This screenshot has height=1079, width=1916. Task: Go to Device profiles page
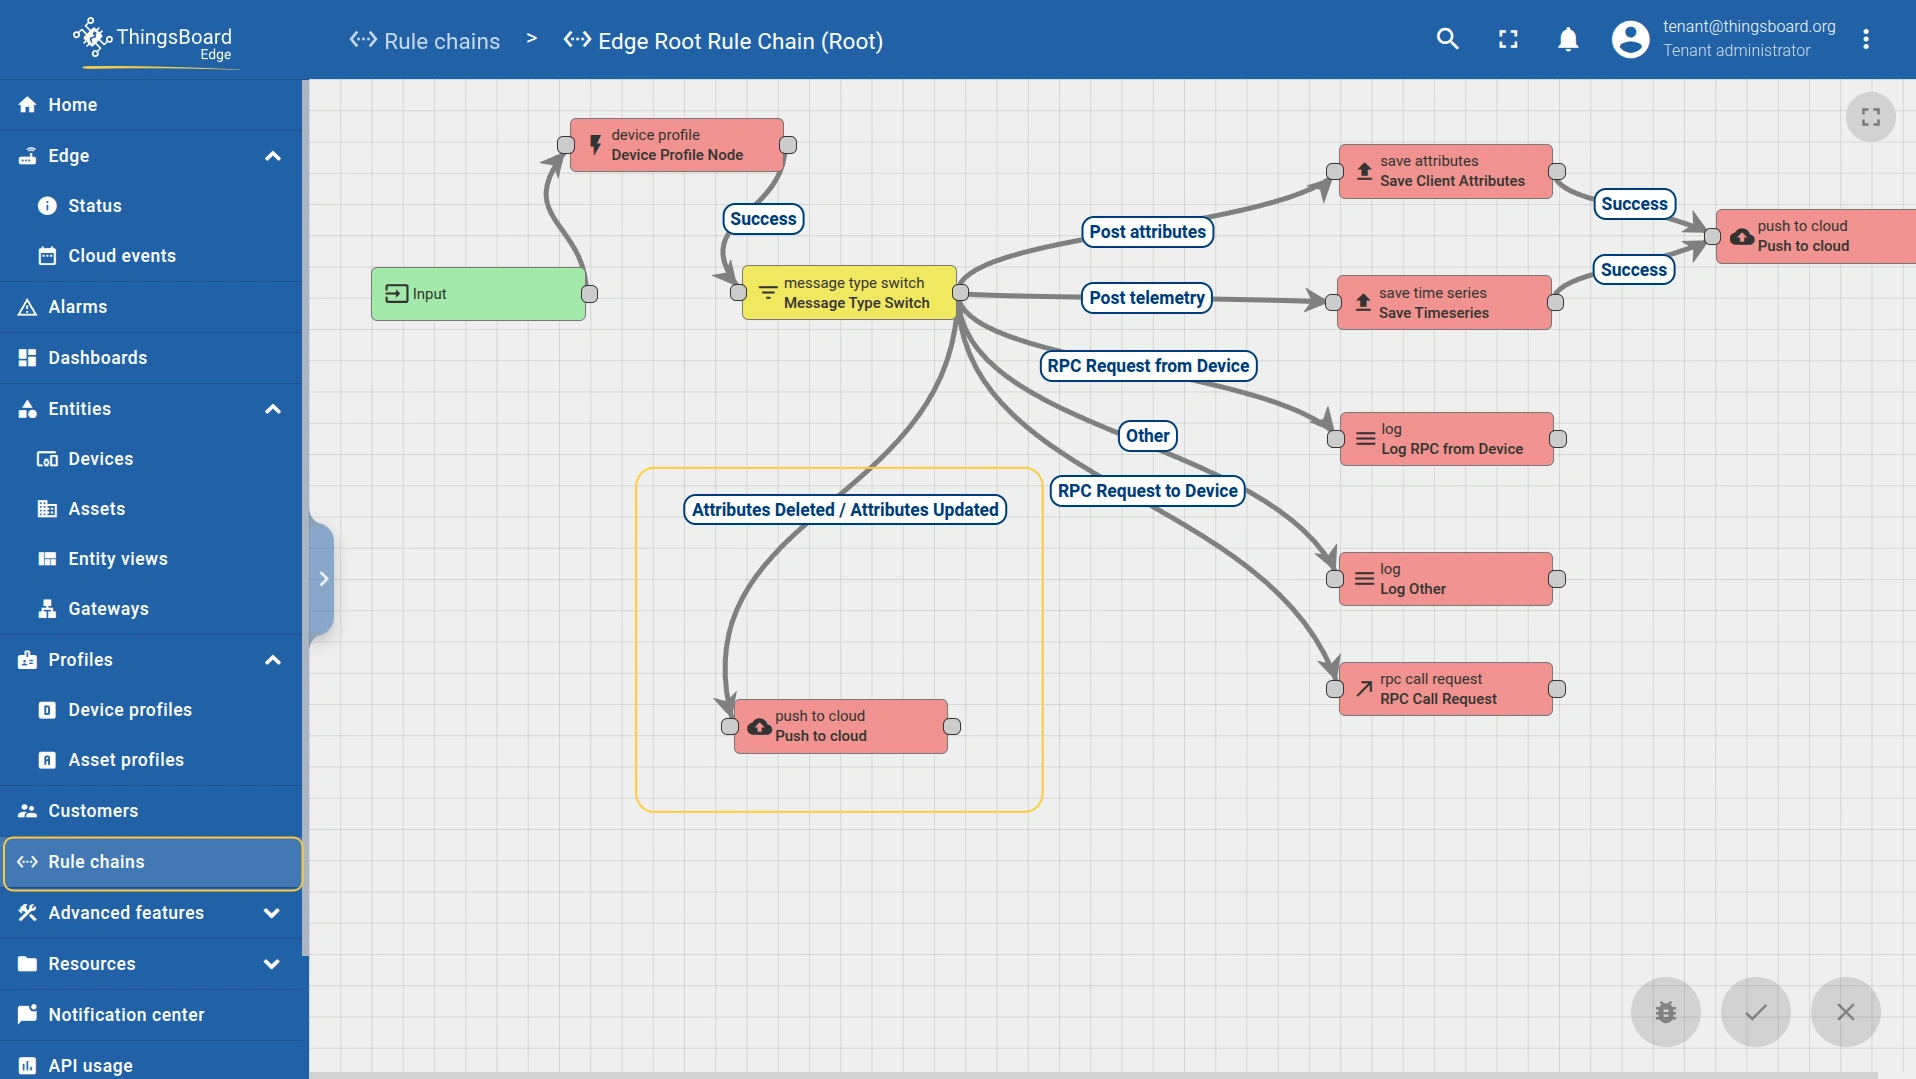click(x=129, y=710)
